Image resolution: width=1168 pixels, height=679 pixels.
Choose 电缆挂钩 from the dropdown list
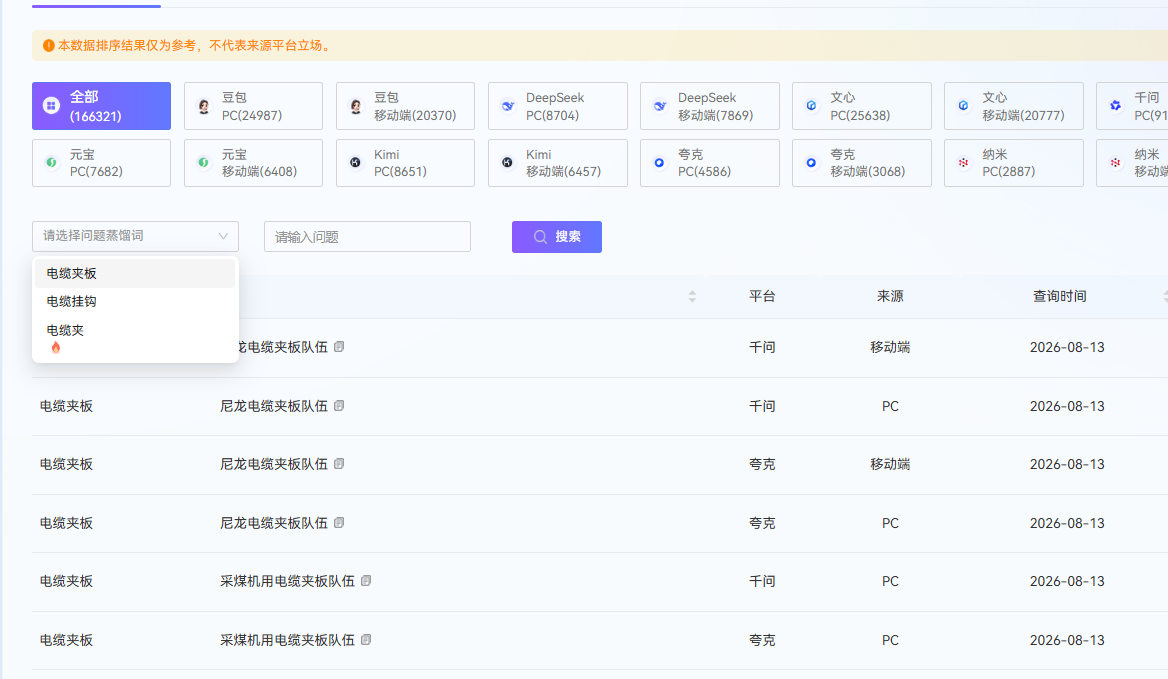(135, 302)
